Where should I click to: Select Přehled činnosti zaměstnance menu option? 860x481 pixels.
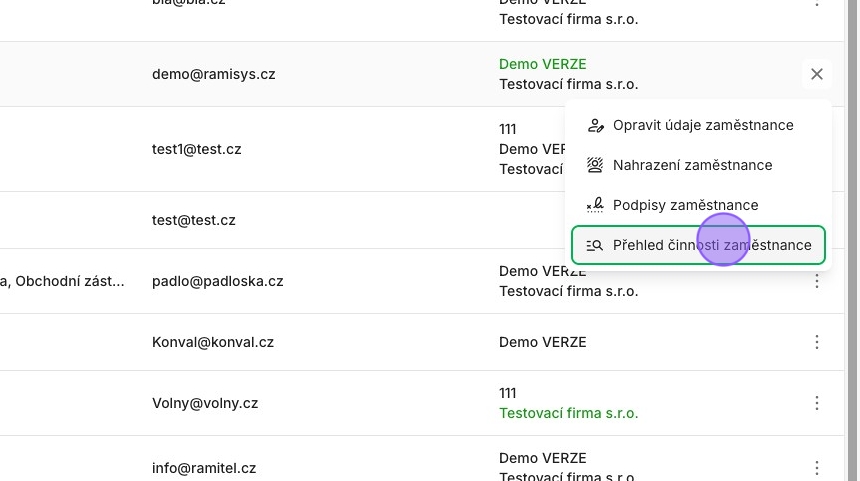698,245
